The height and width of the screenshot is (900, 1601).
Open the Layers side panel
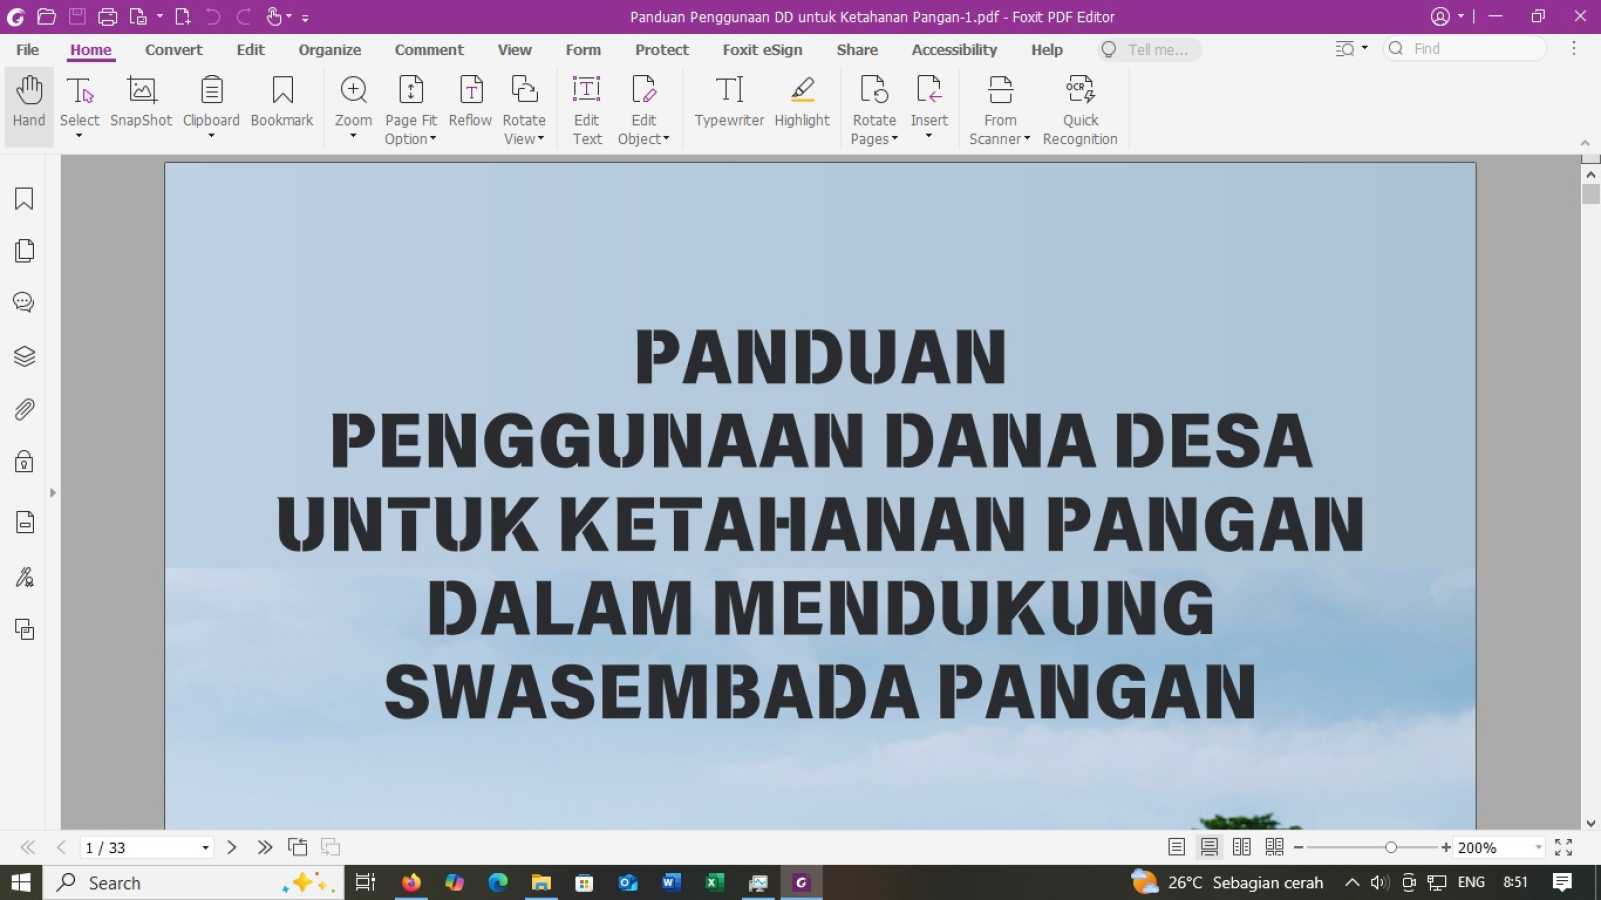coord(24,356)
